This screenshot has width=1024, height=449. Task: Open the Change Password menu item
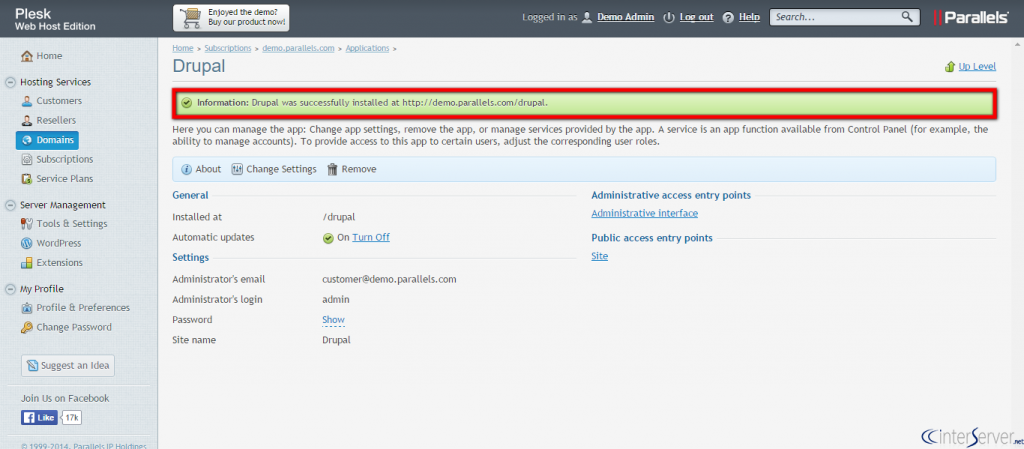coord(74,328)
